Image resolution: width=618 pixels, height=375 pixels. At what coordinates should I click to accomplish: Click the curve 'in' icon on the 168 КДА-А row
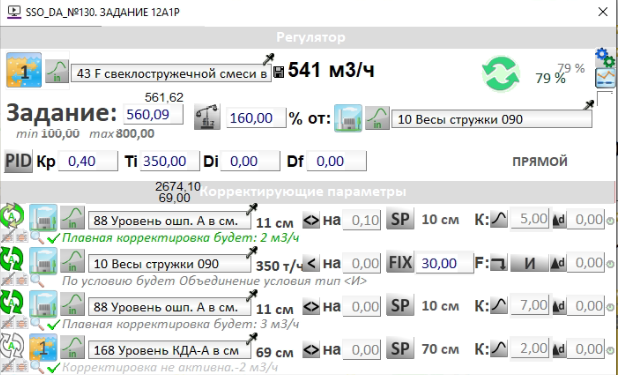(x=73, y=347)
